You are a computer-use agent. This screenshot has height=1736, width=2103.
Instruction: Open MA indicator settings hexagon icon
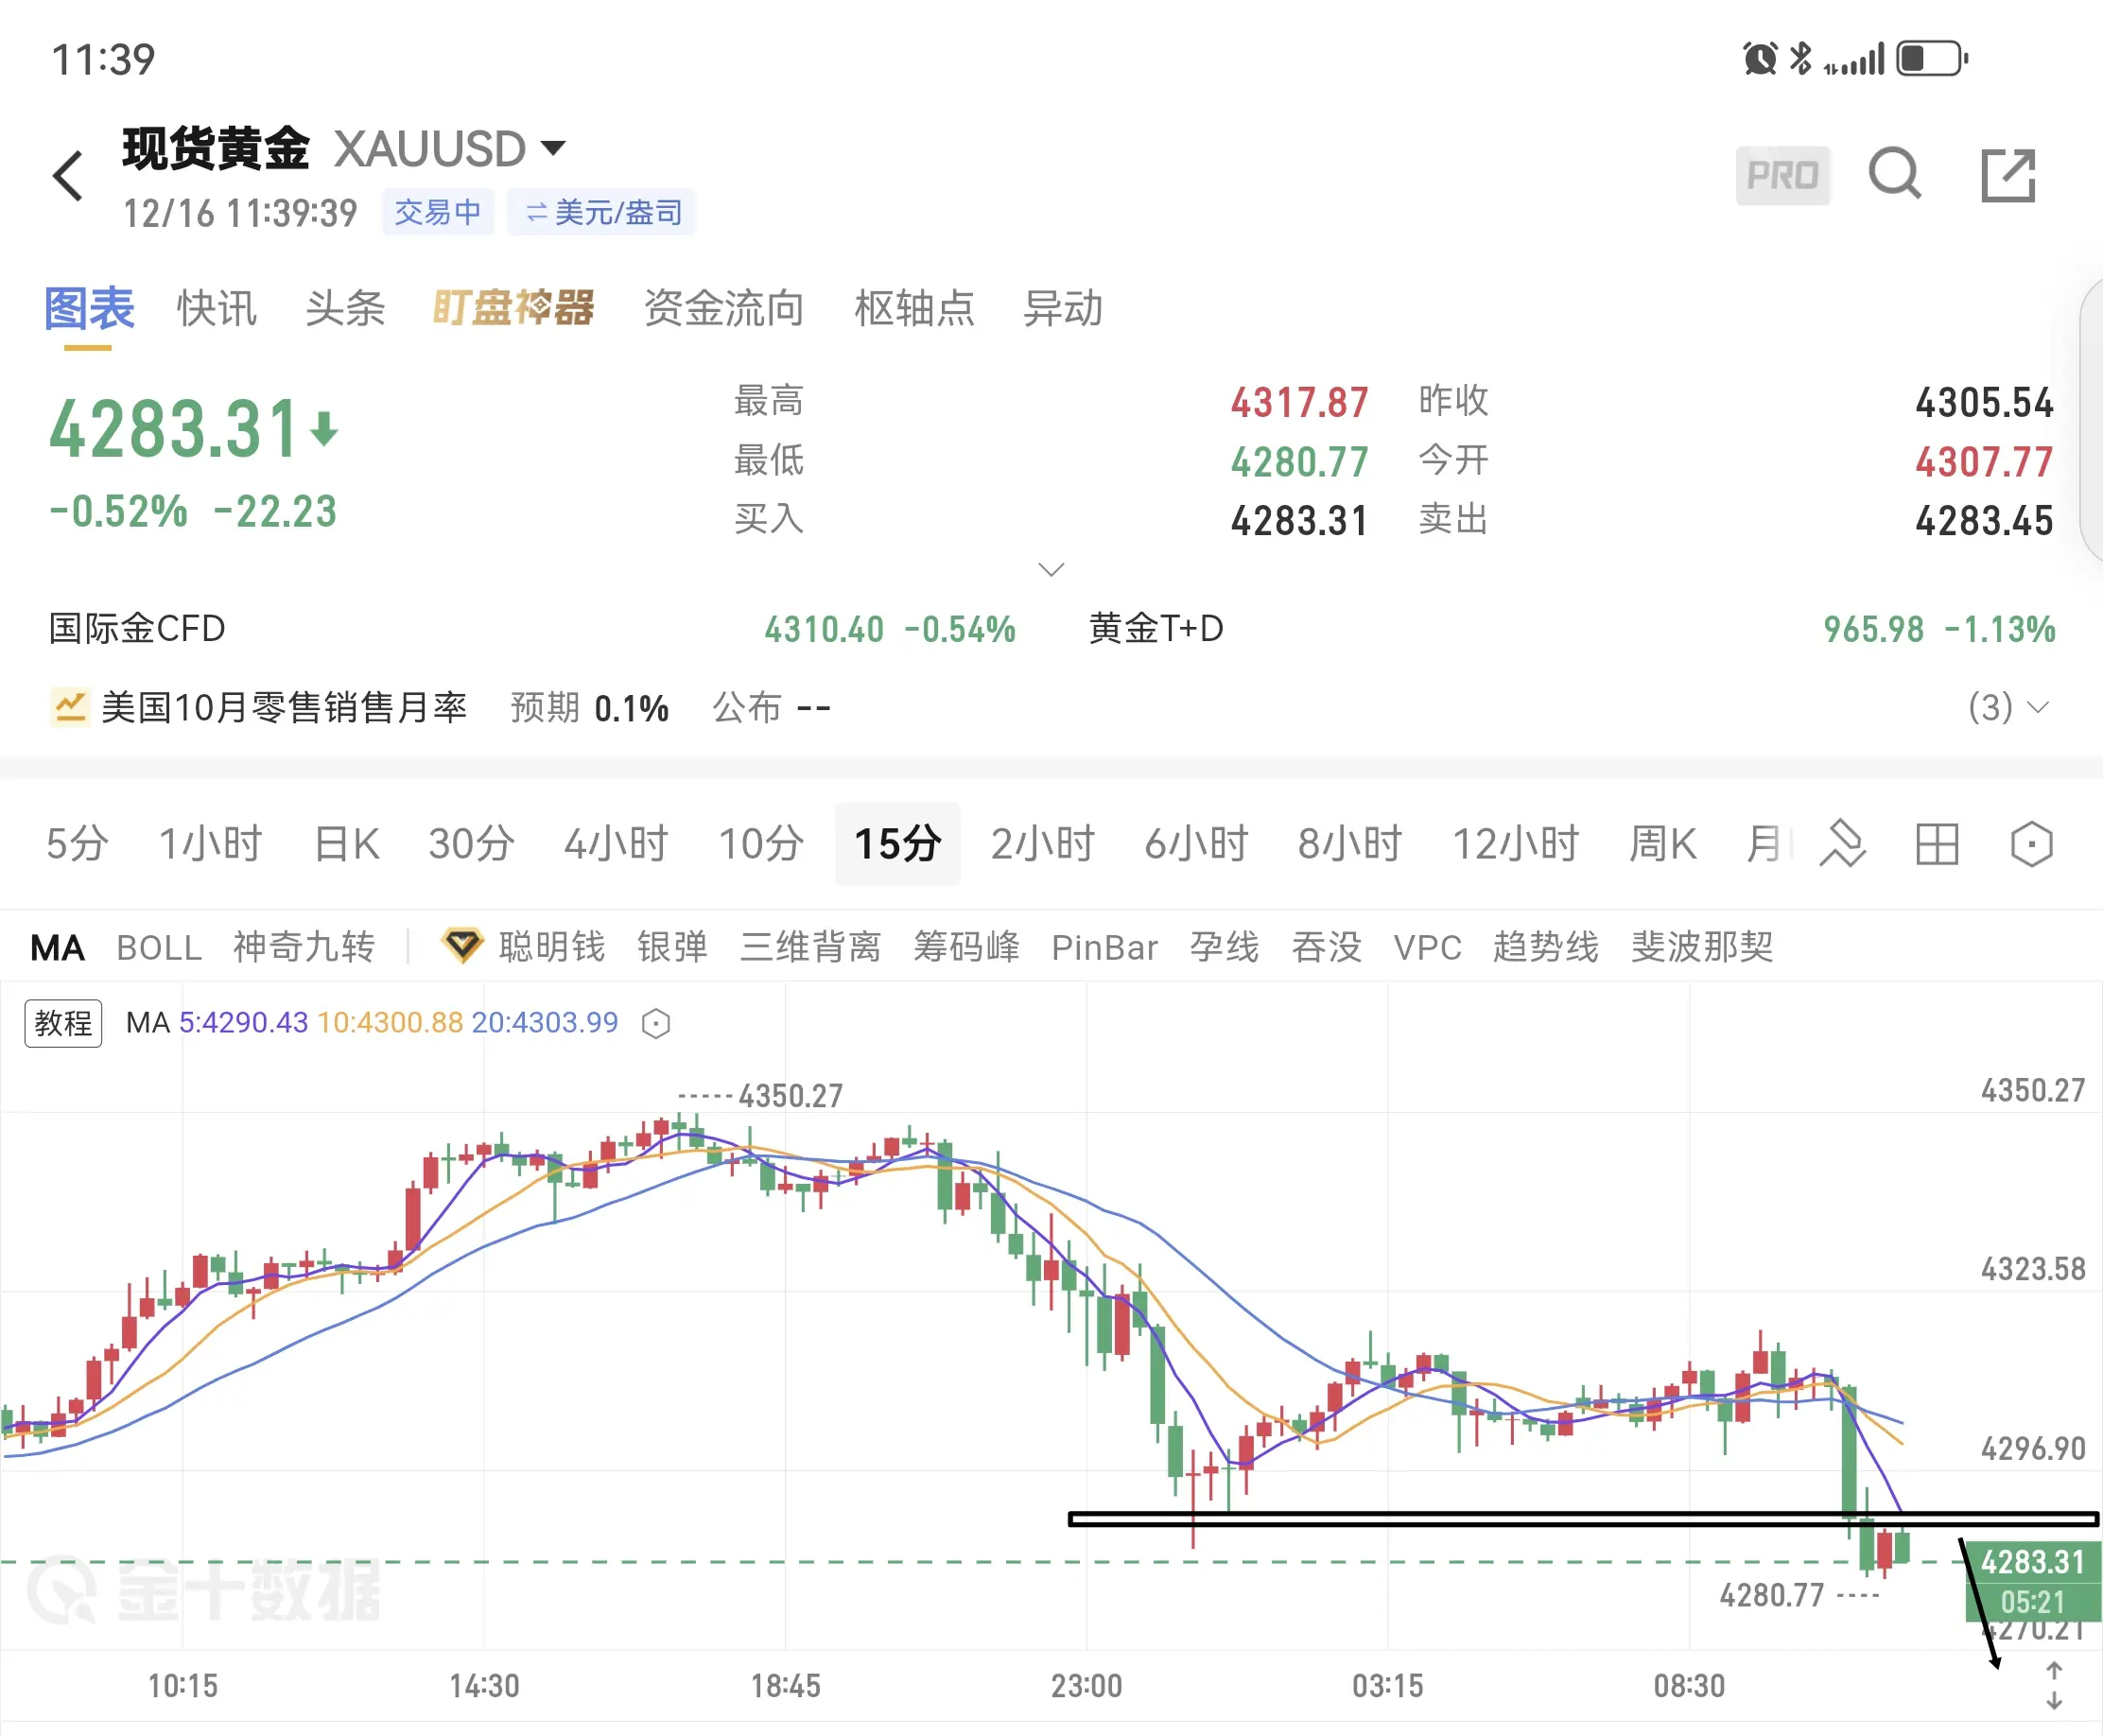(x=656, y=1023)
